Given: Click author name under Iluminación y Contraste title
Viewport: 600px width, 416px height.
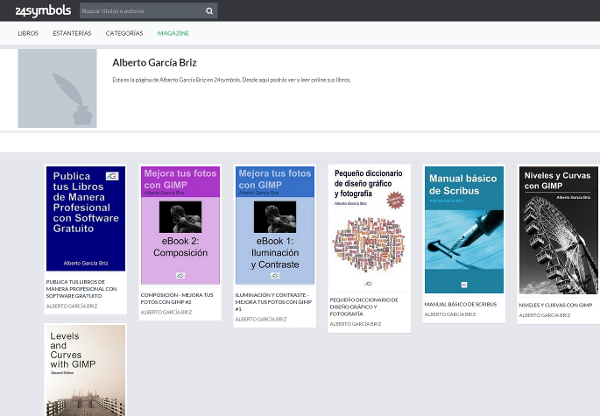Looking at the screenshot, I should click(x=261, y=319).
